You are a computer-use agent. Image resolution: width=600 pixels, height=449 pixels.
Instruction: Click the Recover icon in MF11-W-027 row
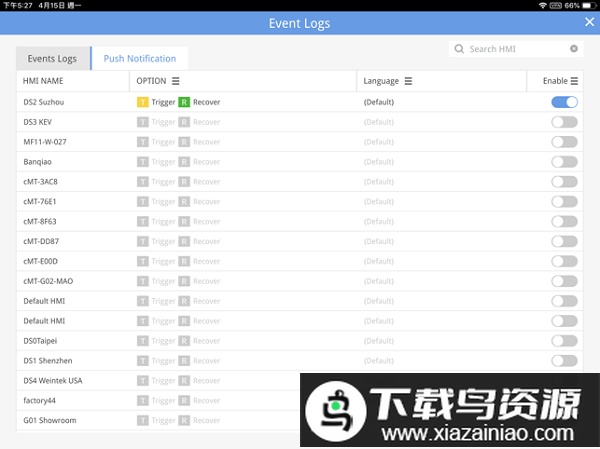[184, 142]
